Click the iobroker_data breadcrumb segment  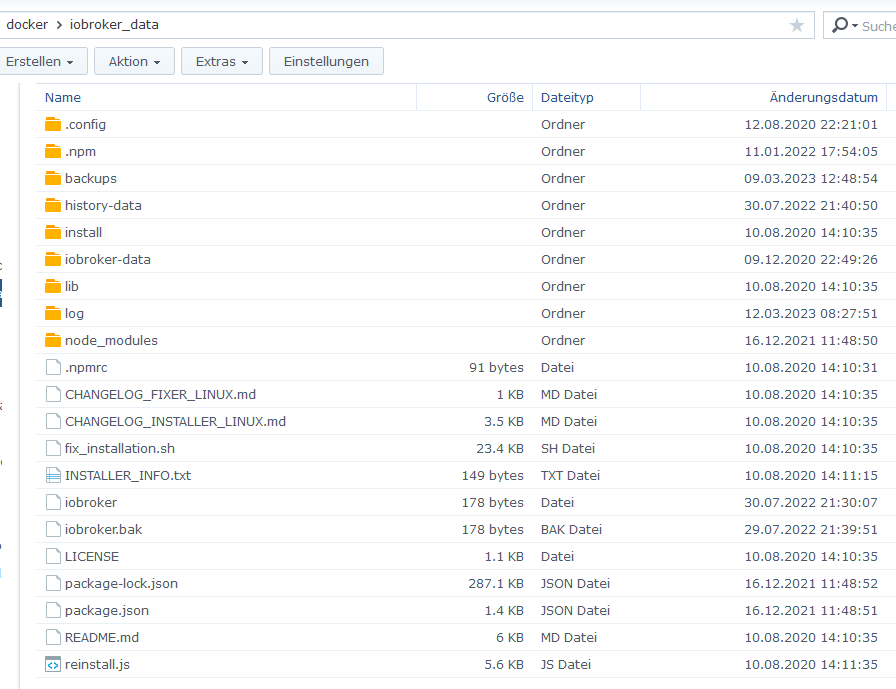pyautogui.click(x=114, y=25)
